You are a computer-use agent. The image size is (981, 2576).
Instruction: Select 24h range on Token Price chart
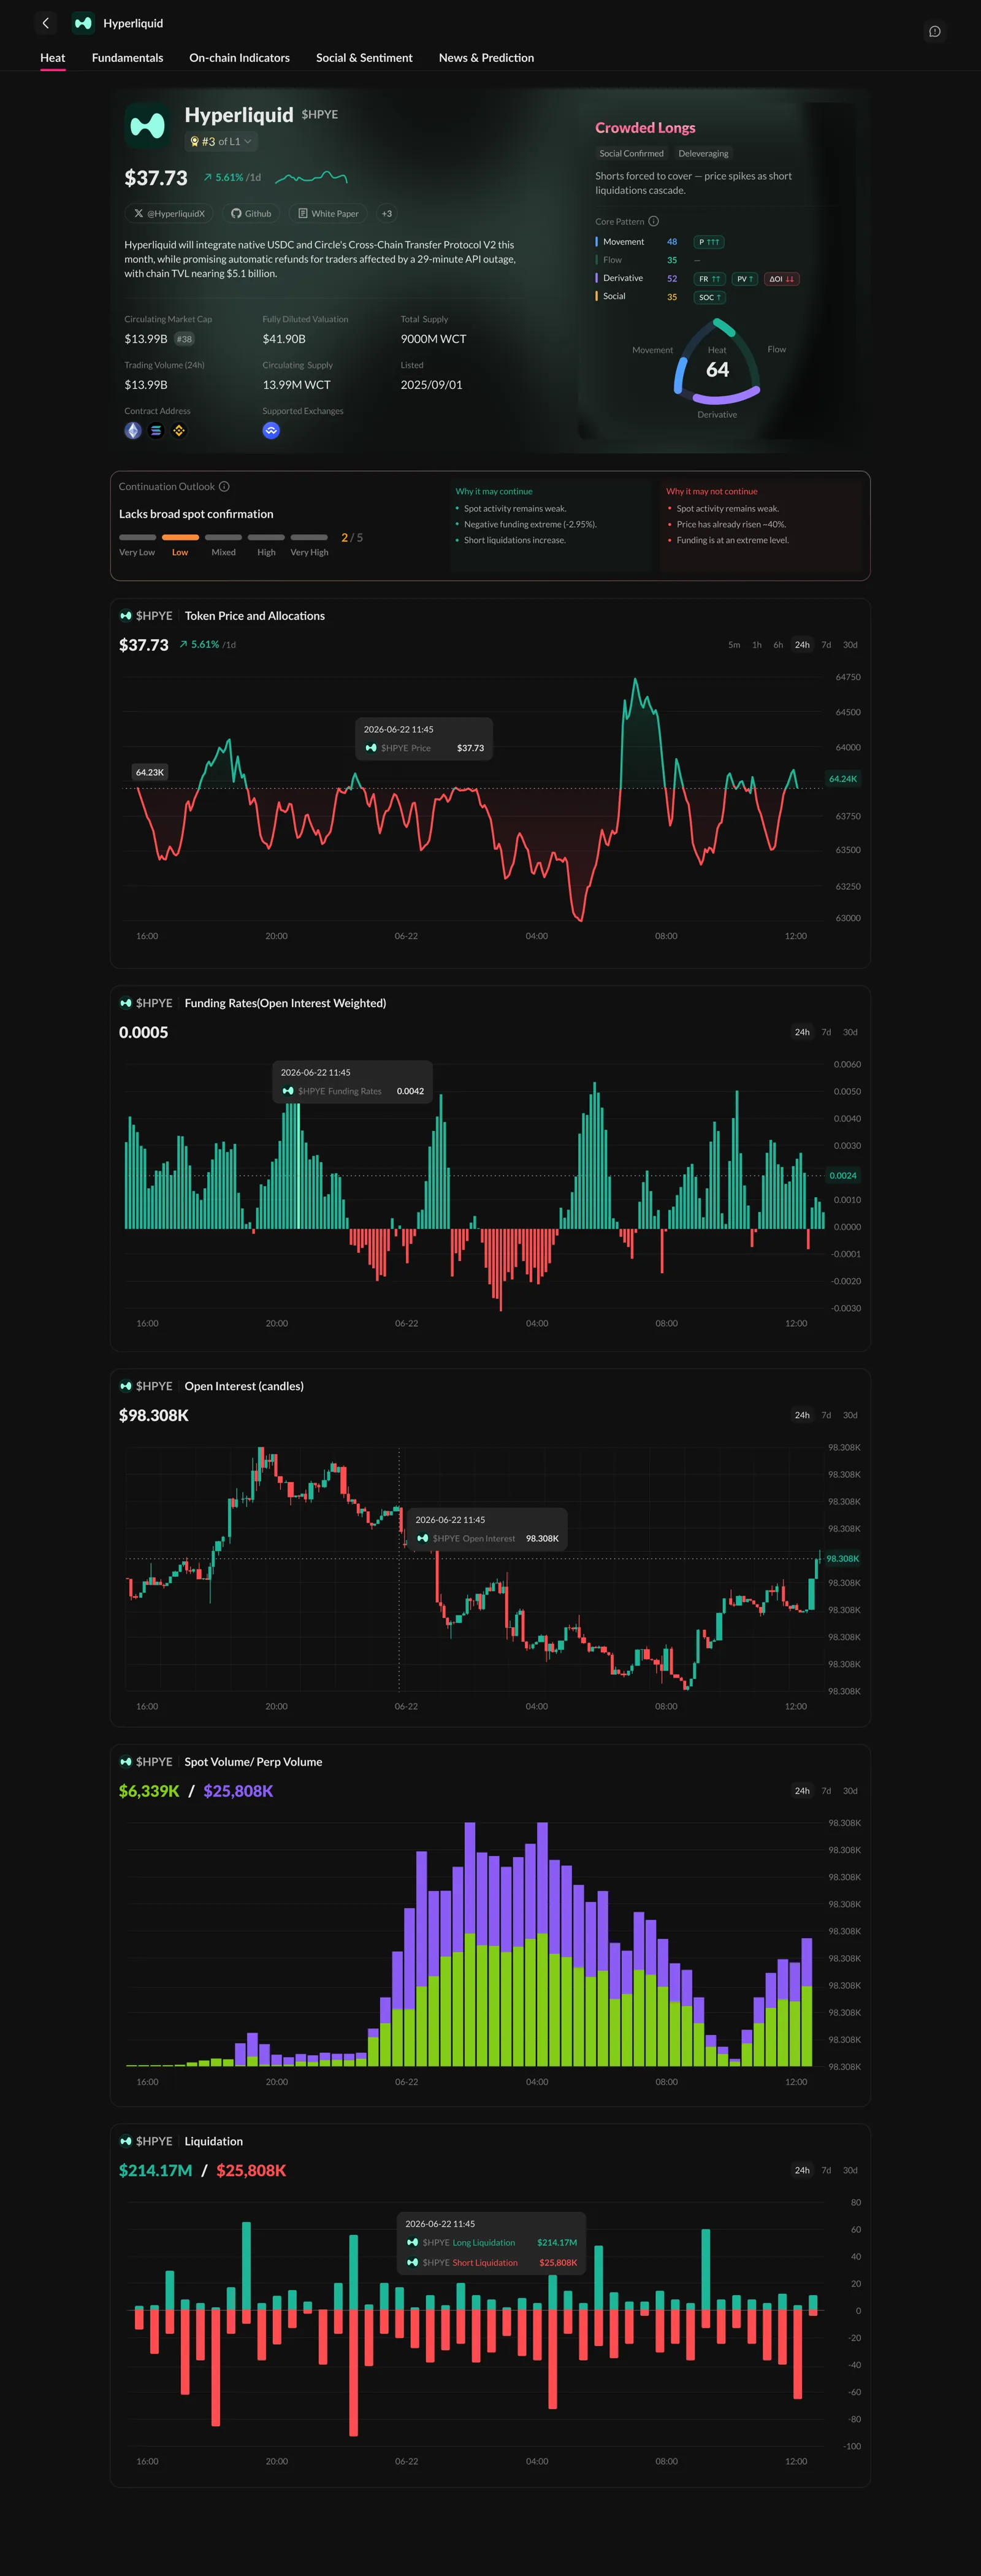[x=802, y=645]
